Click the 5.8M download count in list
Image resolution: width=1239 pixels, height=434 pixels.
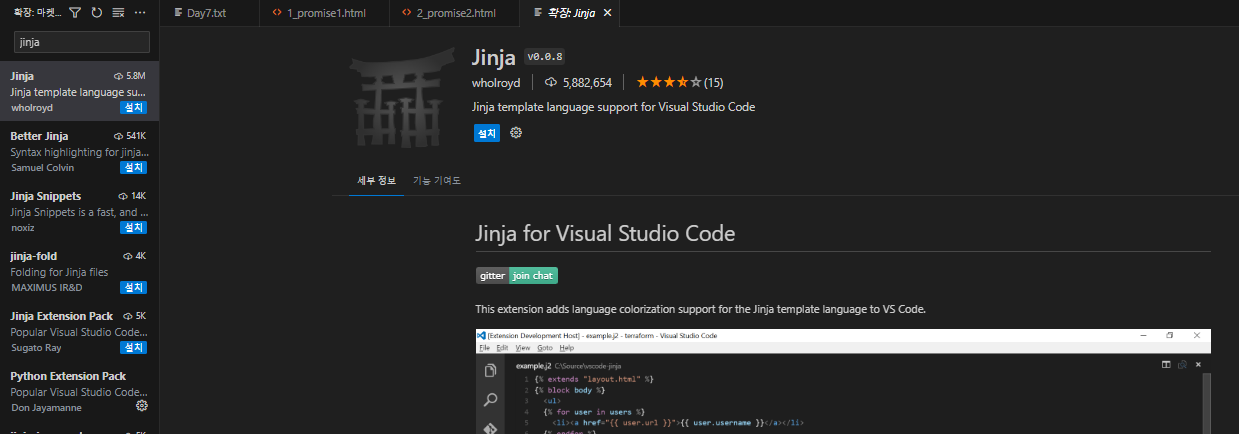click(130, 76)
